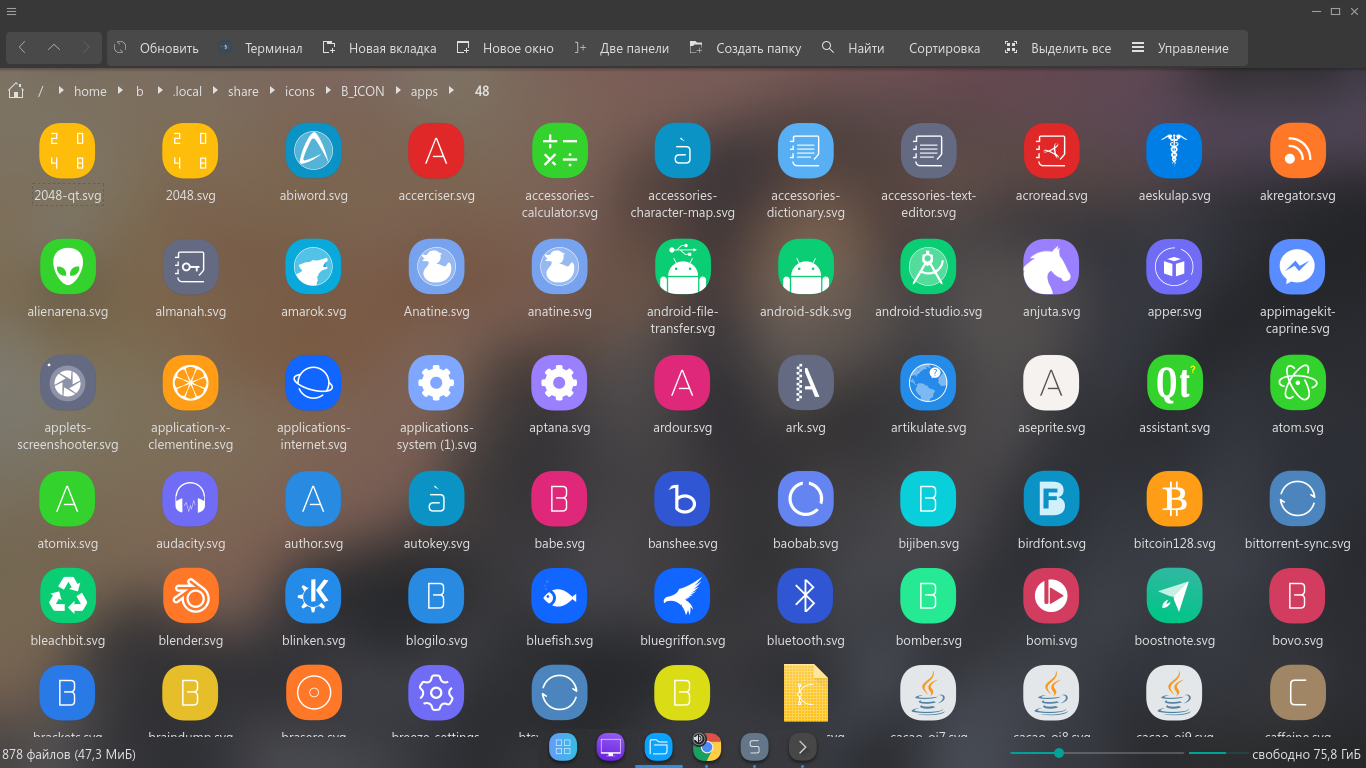Select the blender.svg icon
The height and width of the screenshot is (768, 1366).
coord(190,596)
